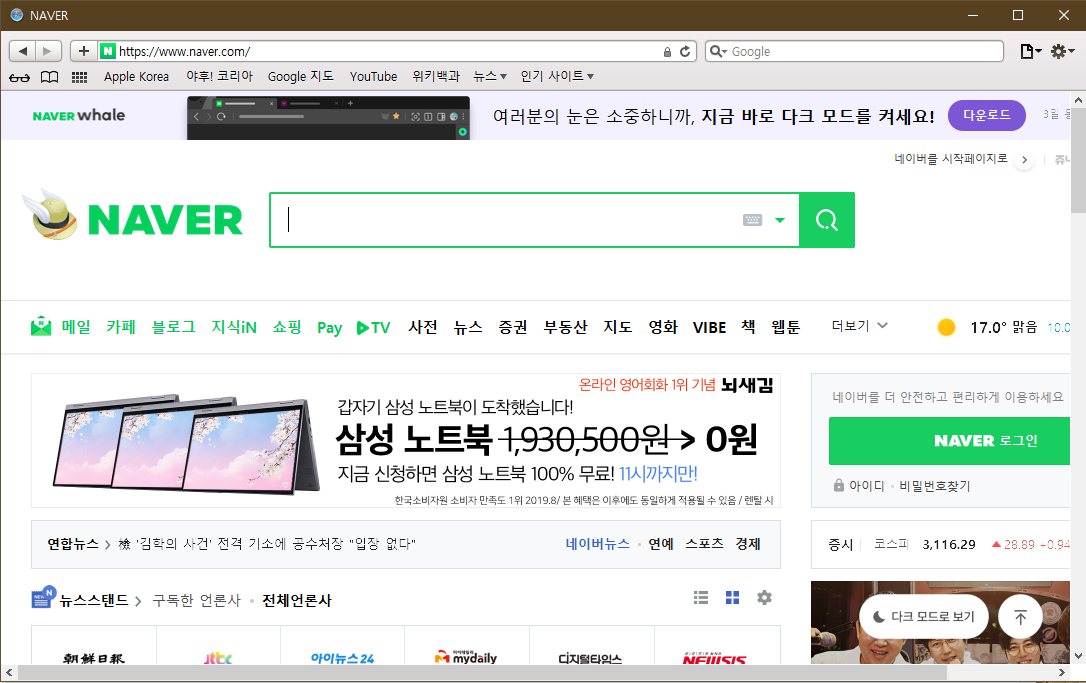The height and width of the screenshot is (683, 1086).
Task: Switch news stand to grid view
Action: [732, 598]
